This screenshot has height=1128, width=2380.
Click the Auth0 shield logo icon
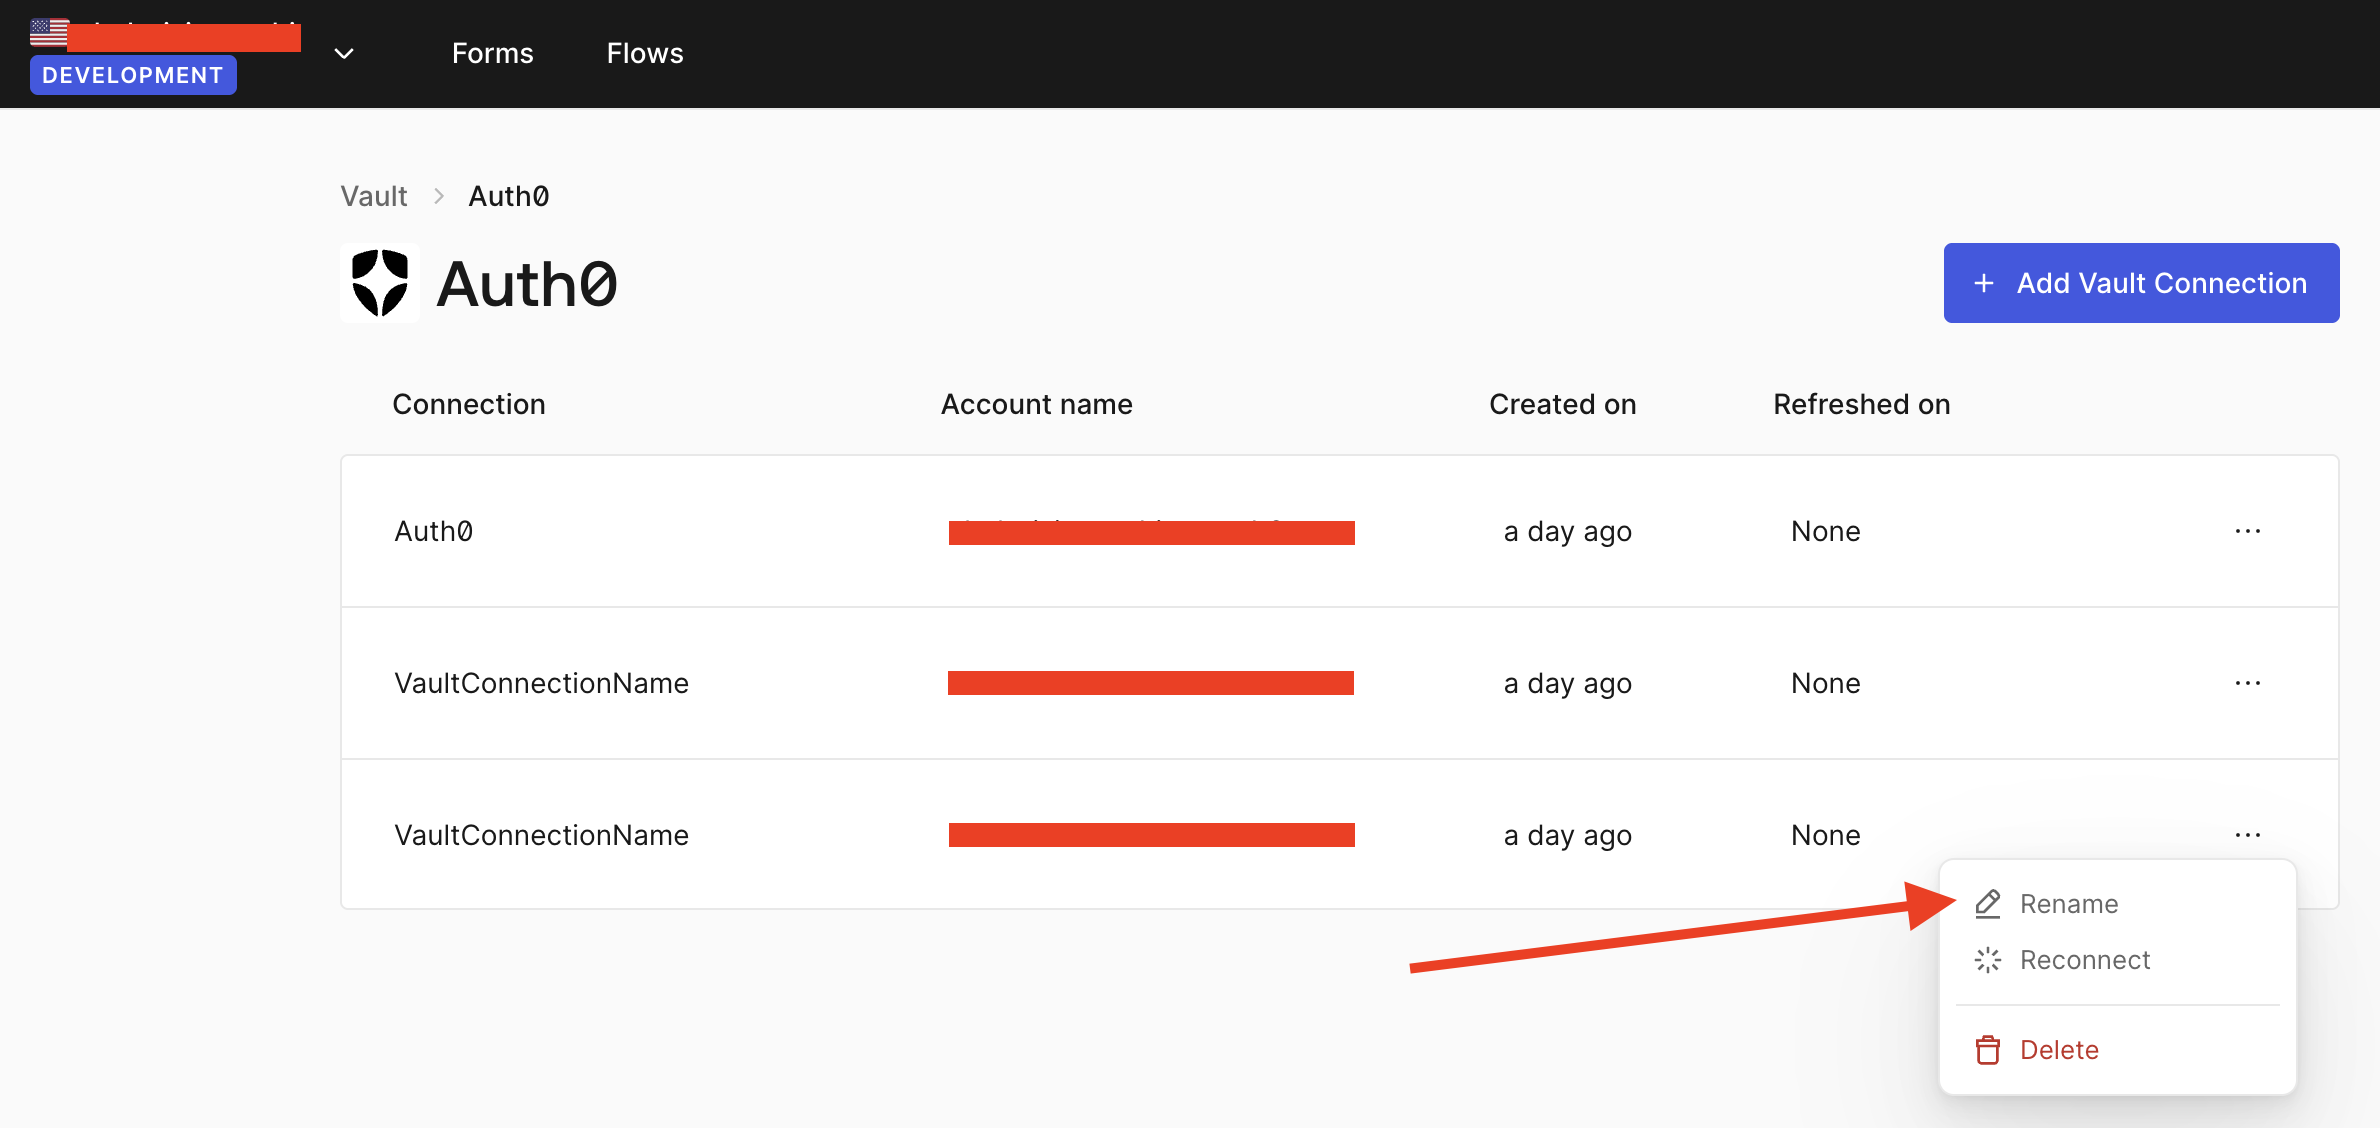point(380,283)
